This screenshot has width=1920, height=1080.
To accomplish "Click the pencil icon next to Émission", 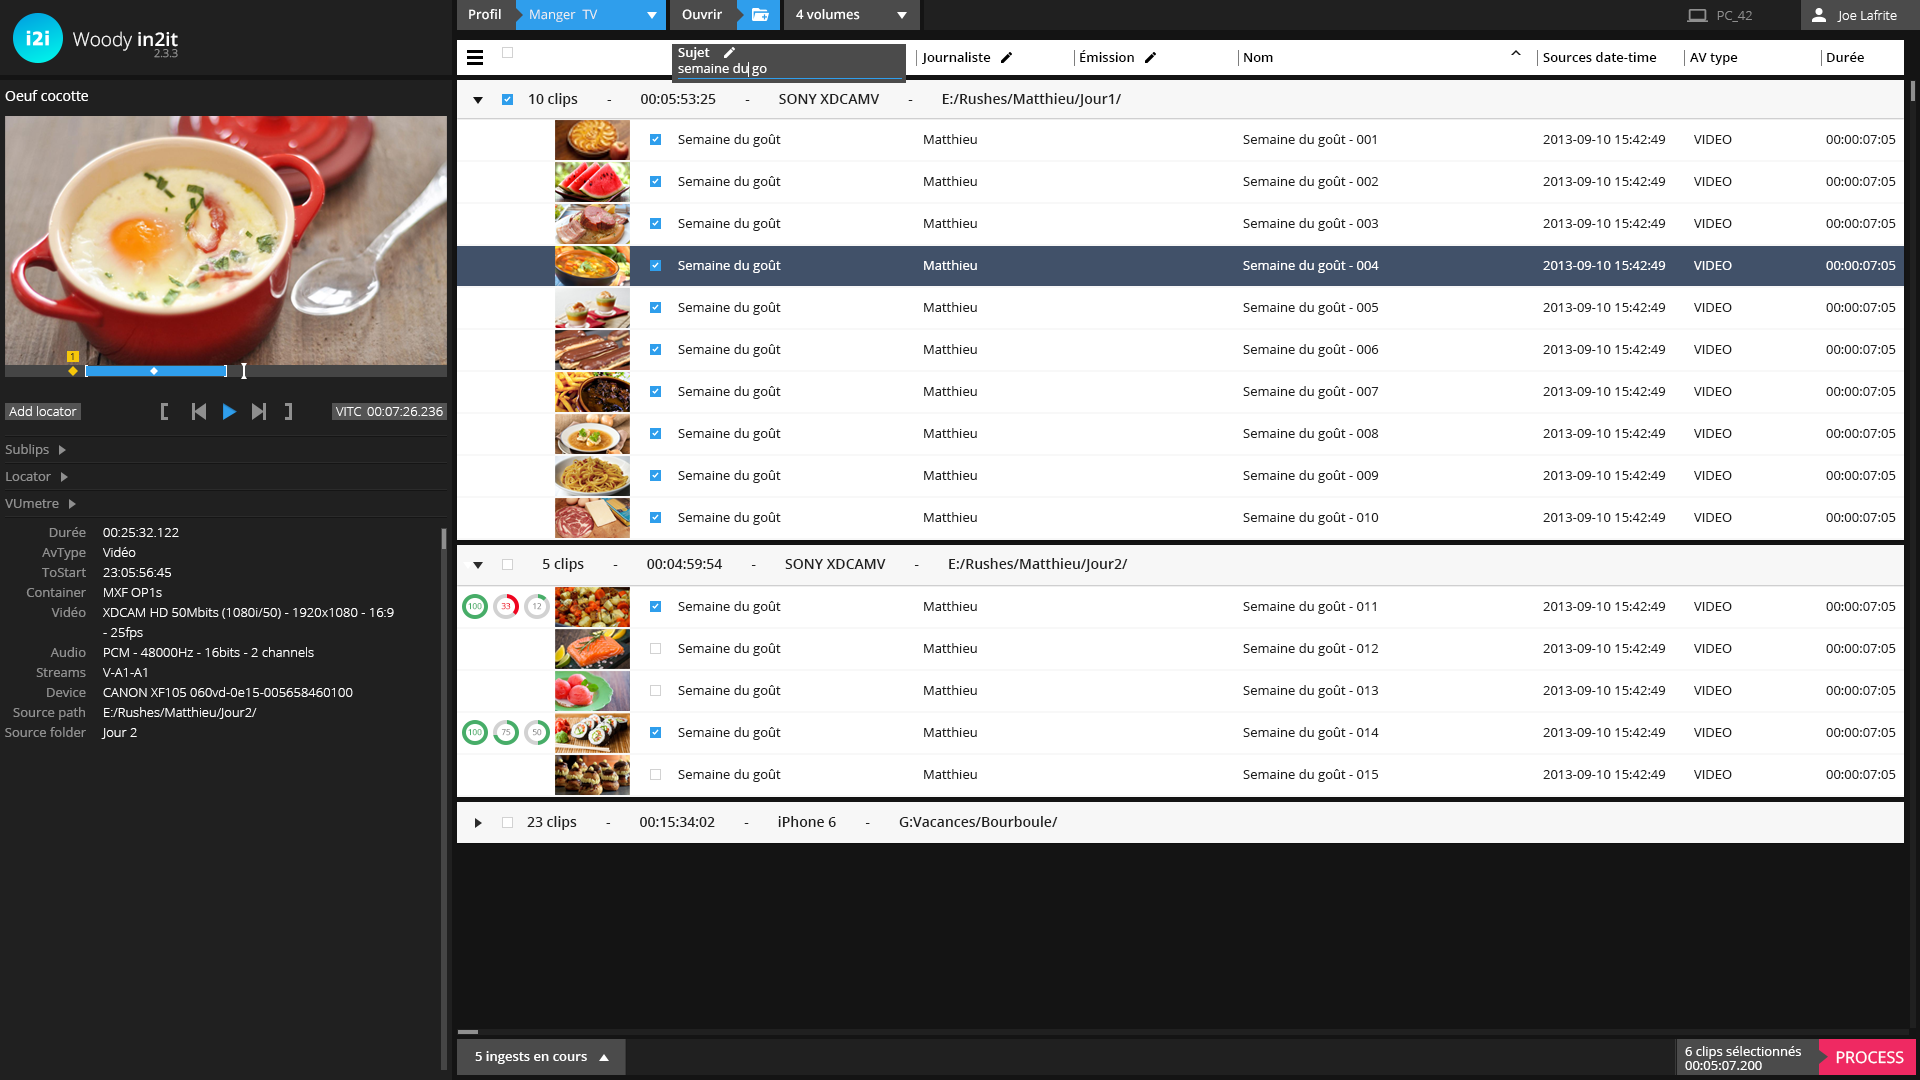I will click(x=1151, y=58).
